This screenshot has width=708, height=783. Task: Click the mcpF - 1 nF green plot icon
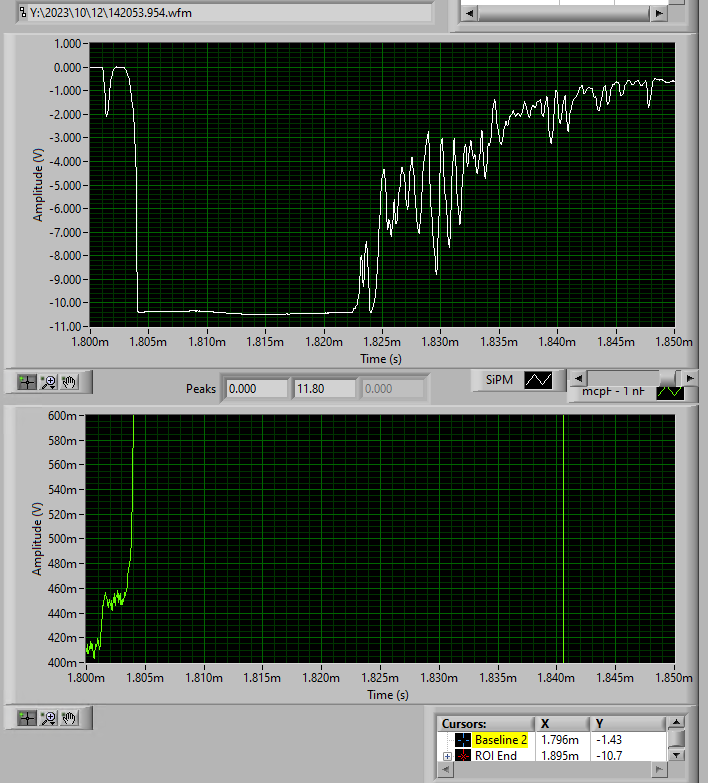[x=670, y=392]
